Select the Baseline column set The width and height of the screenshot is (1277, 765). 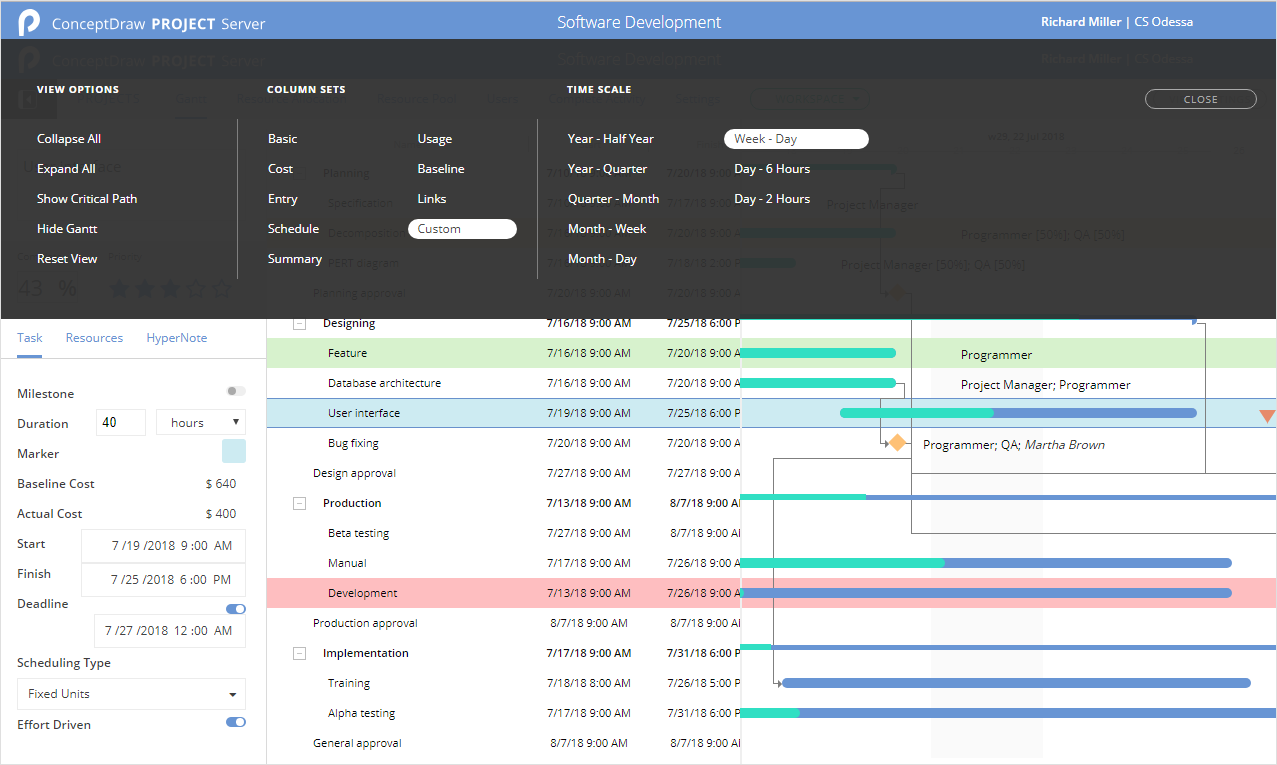(x=441, y=169)
